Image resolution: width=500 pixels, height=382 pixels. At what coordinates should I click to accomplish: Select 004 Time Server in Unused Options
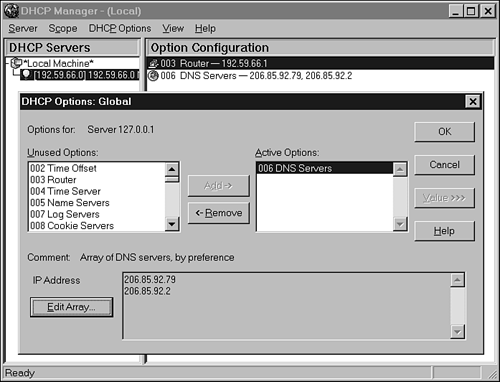coord(97,191)
